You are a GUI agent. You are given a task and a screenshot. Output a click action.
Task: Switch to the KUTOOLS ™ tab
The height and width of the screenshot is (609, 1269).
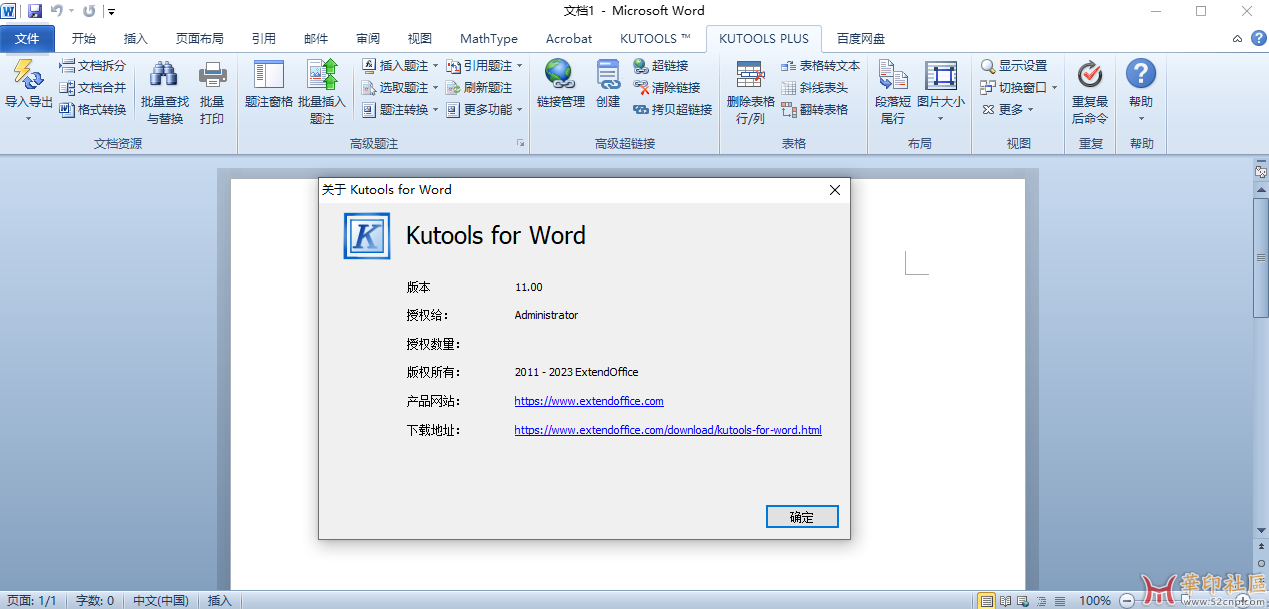pyautogui.click(x=656, y=39)
